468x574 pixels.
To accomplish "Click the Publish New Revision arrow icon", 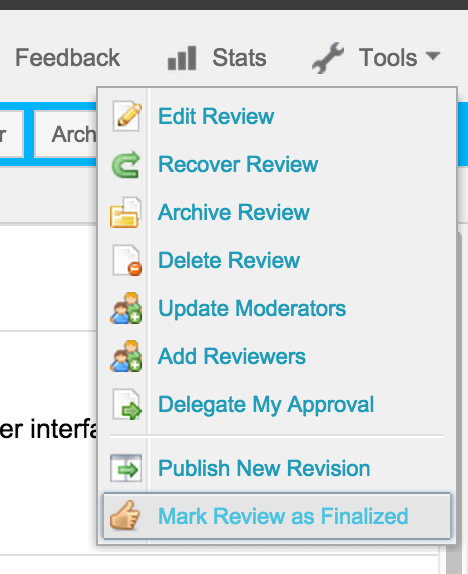I will click(126, 468).
